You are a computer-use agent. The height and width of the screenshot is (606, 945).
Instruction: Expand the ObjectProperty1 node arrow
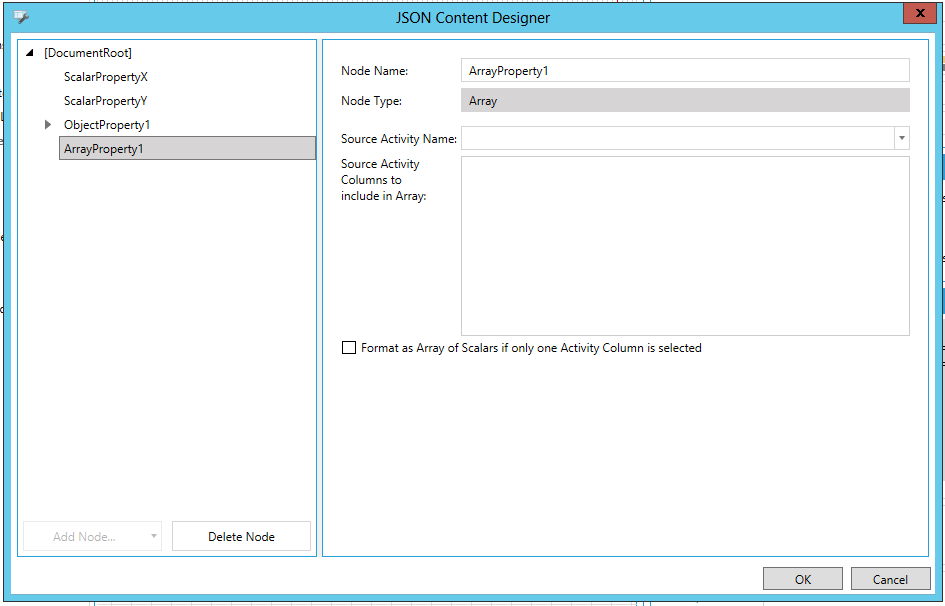[x=48, y=125]
